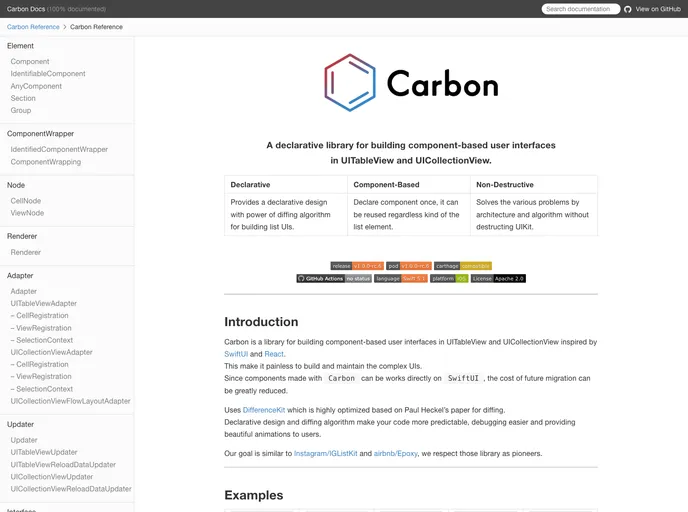Image resolution: width=688 pixels, height=512 pixels.
Task: Open the Renderer item under Renderer heading
Action: [x=25, y=252]
